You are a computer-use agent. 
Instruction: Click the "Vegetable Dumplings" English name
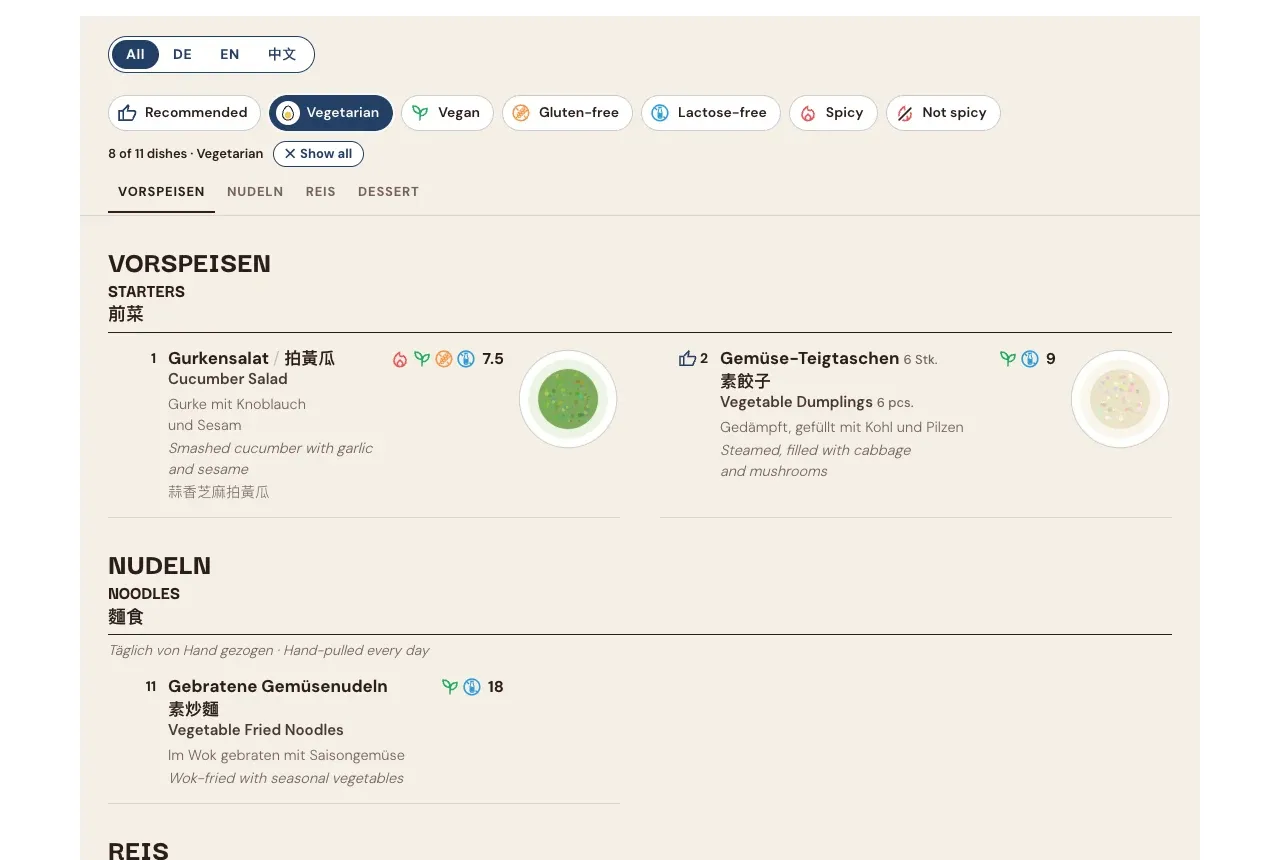tap(796, 402)
